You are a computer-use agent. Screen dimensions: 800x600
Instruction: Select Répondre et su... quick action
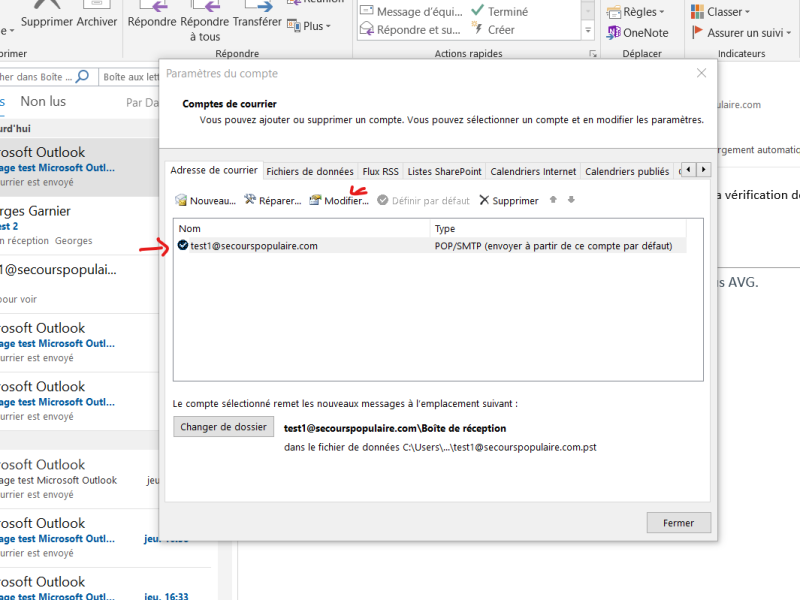[x=411, y=30]
